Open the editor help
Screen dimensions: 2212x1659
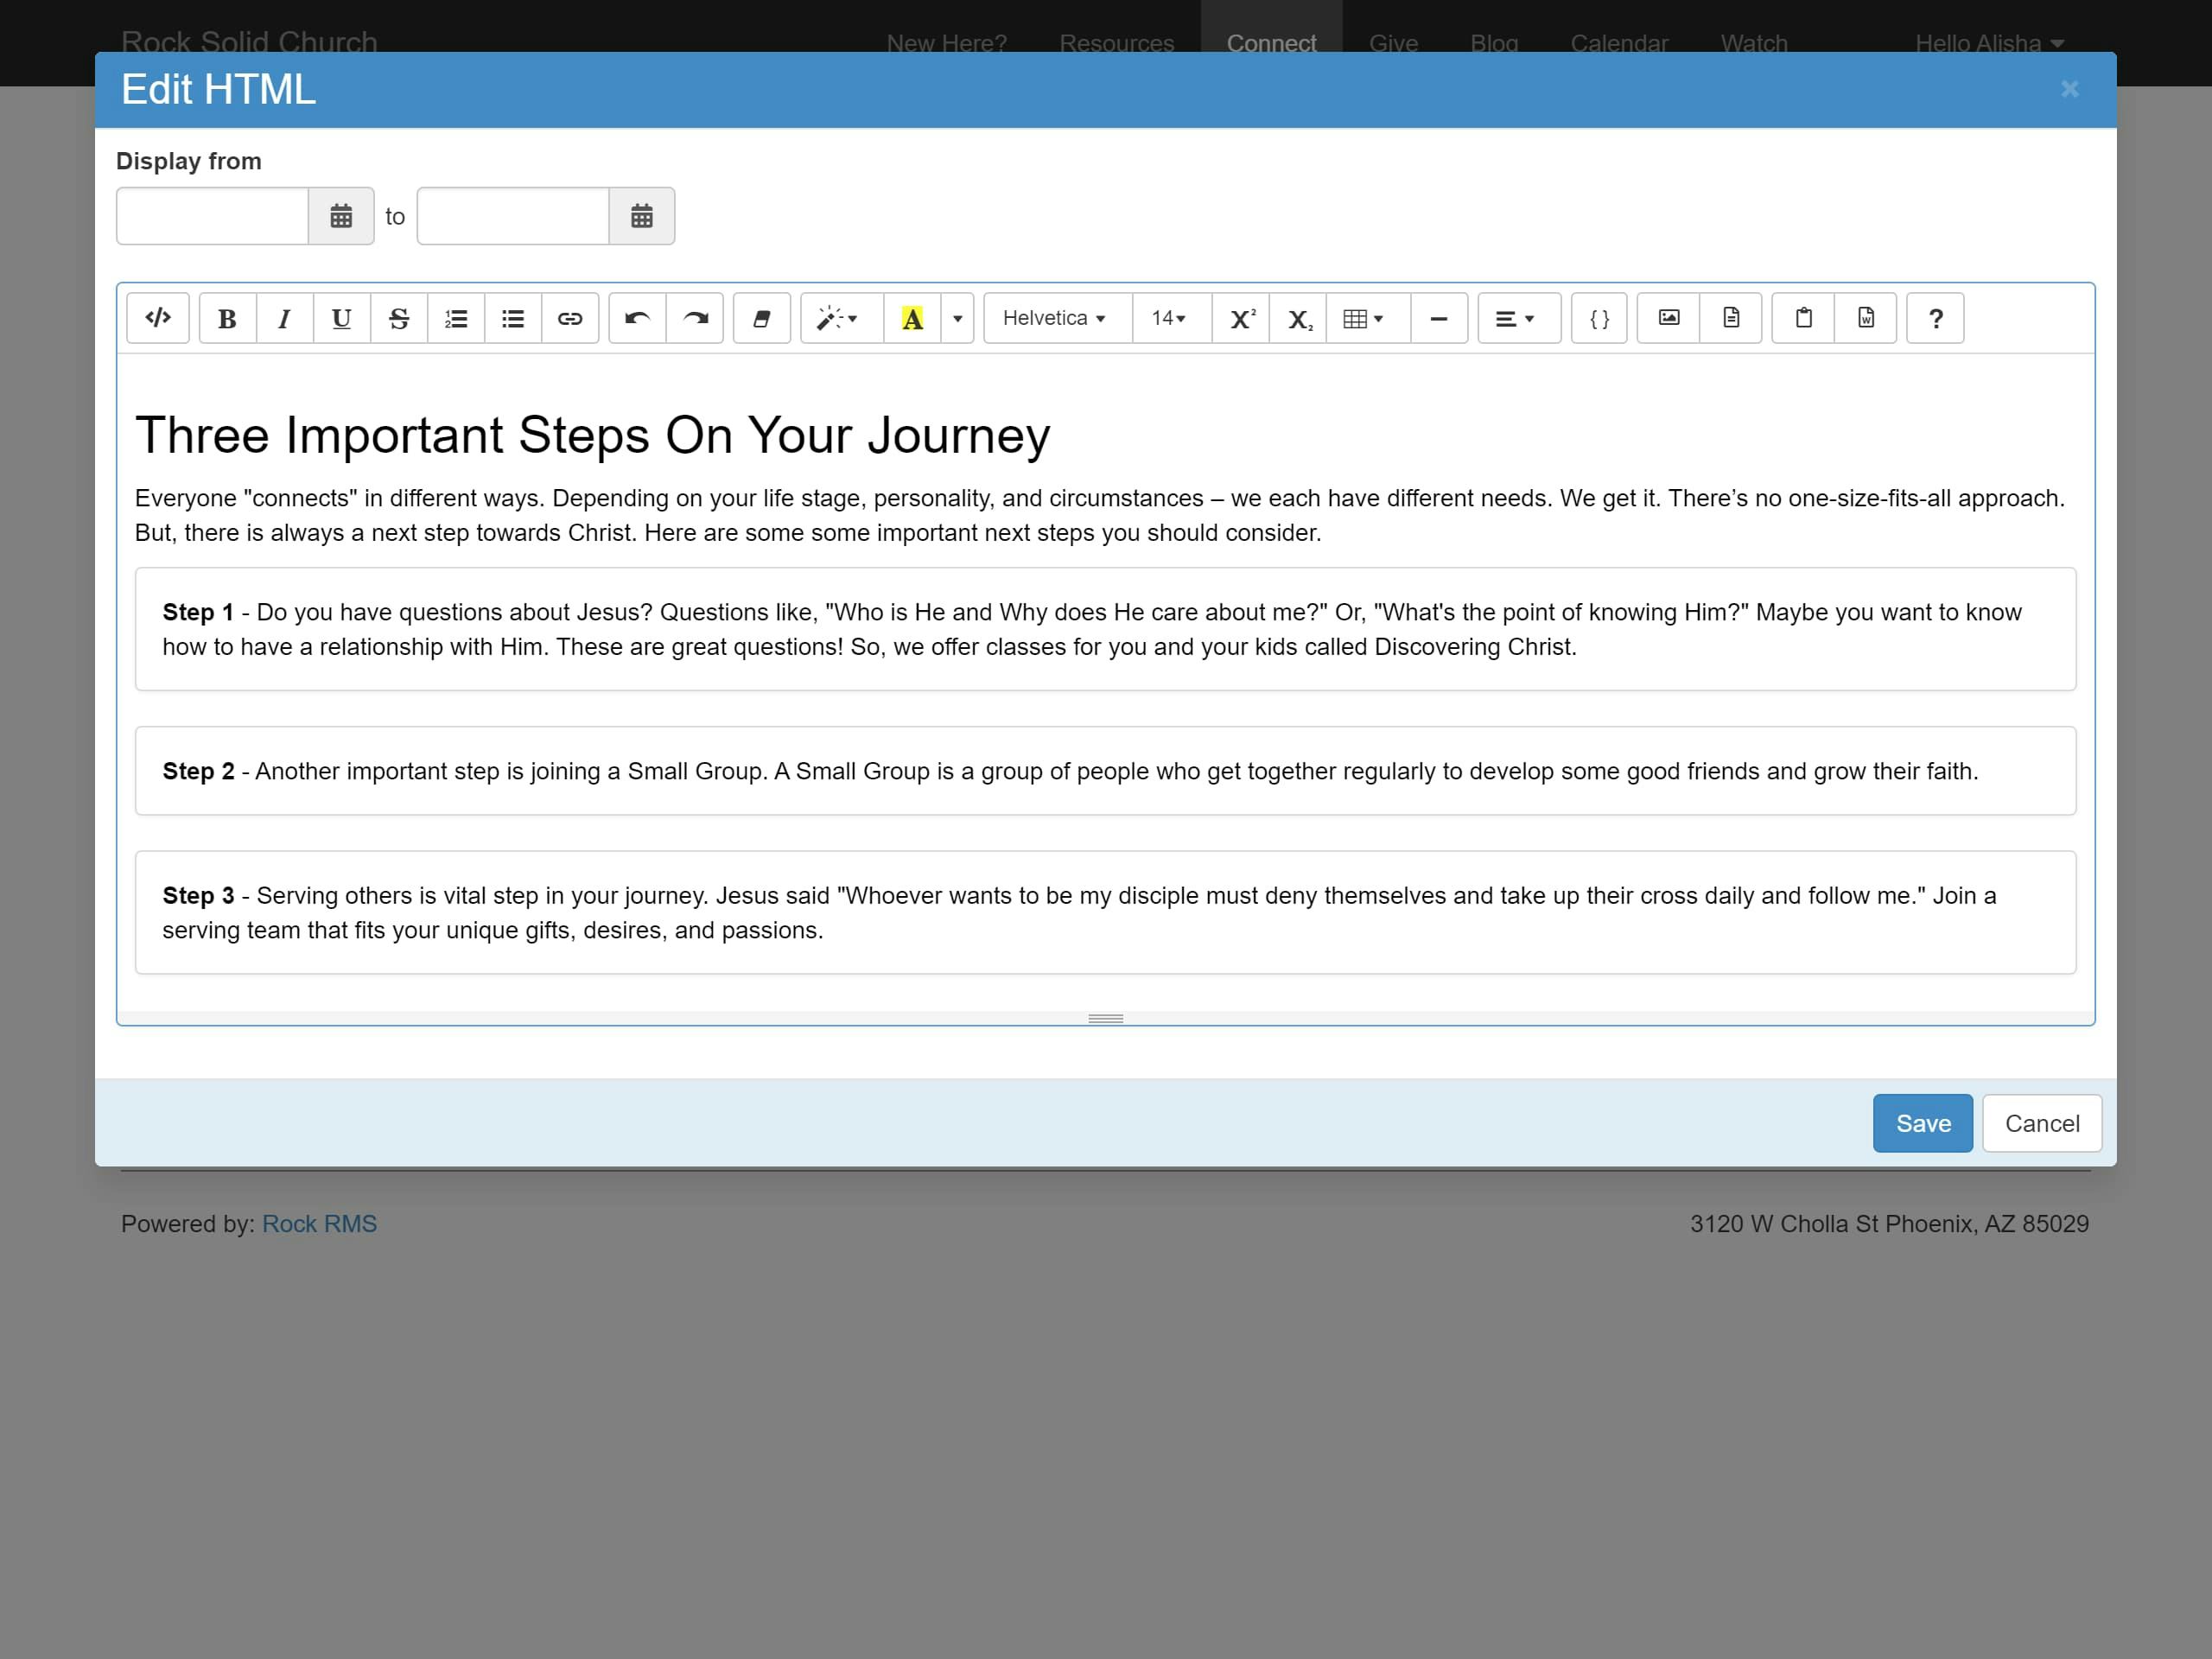pyautogui.click(x=1934, y=318)
